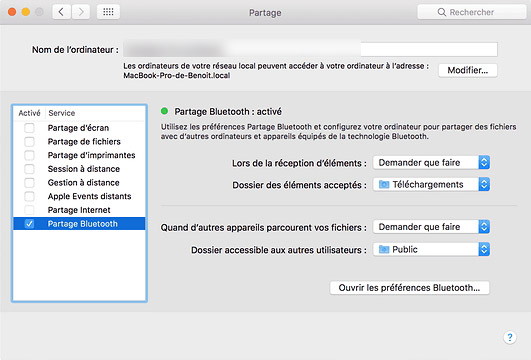Click the Téléchargements folder icon
The image size is (531, 360).
coord(384,185)
